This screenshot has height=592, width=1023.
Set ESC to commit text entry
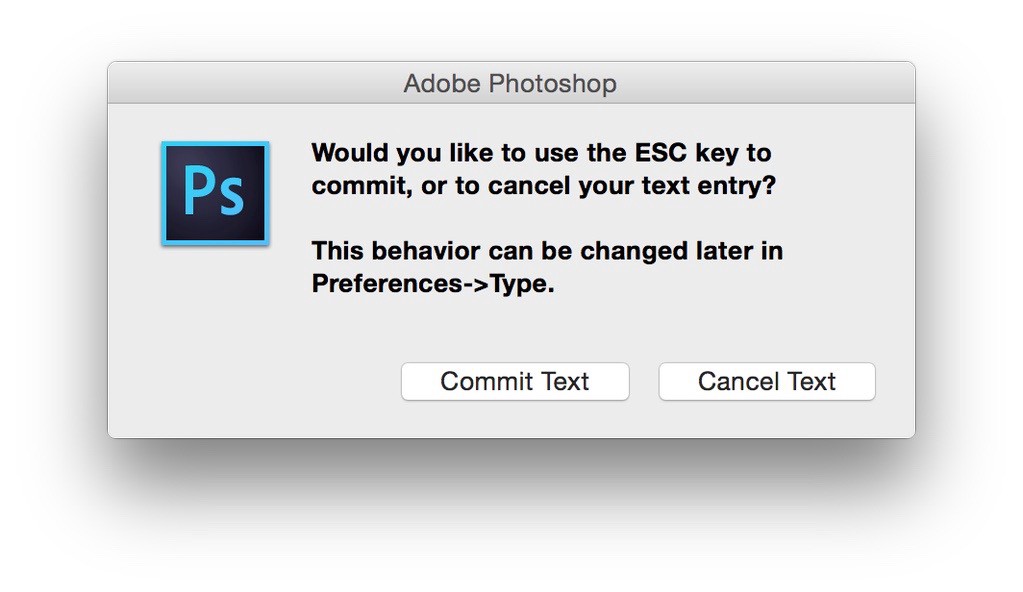[515, 381]
